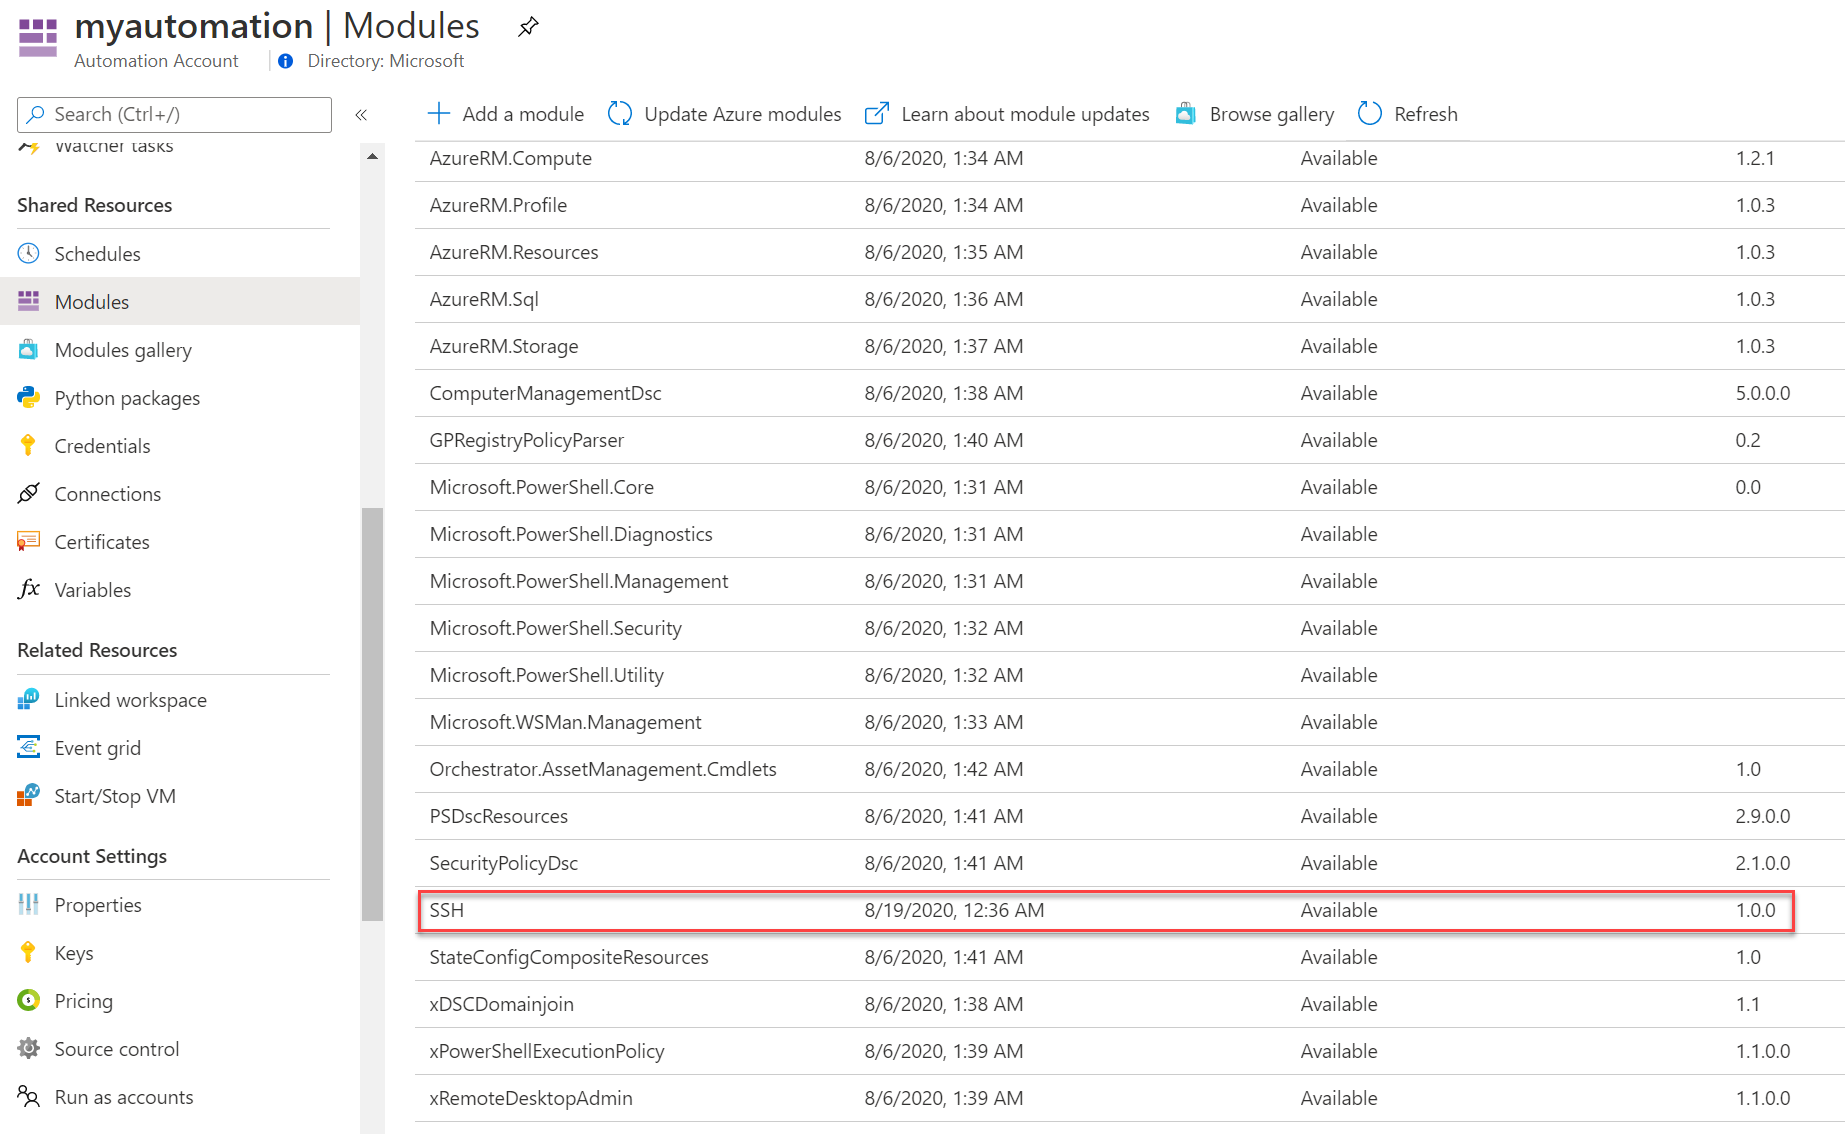Open the xPowerShellExecutionPolicy module

(547, 1051)
